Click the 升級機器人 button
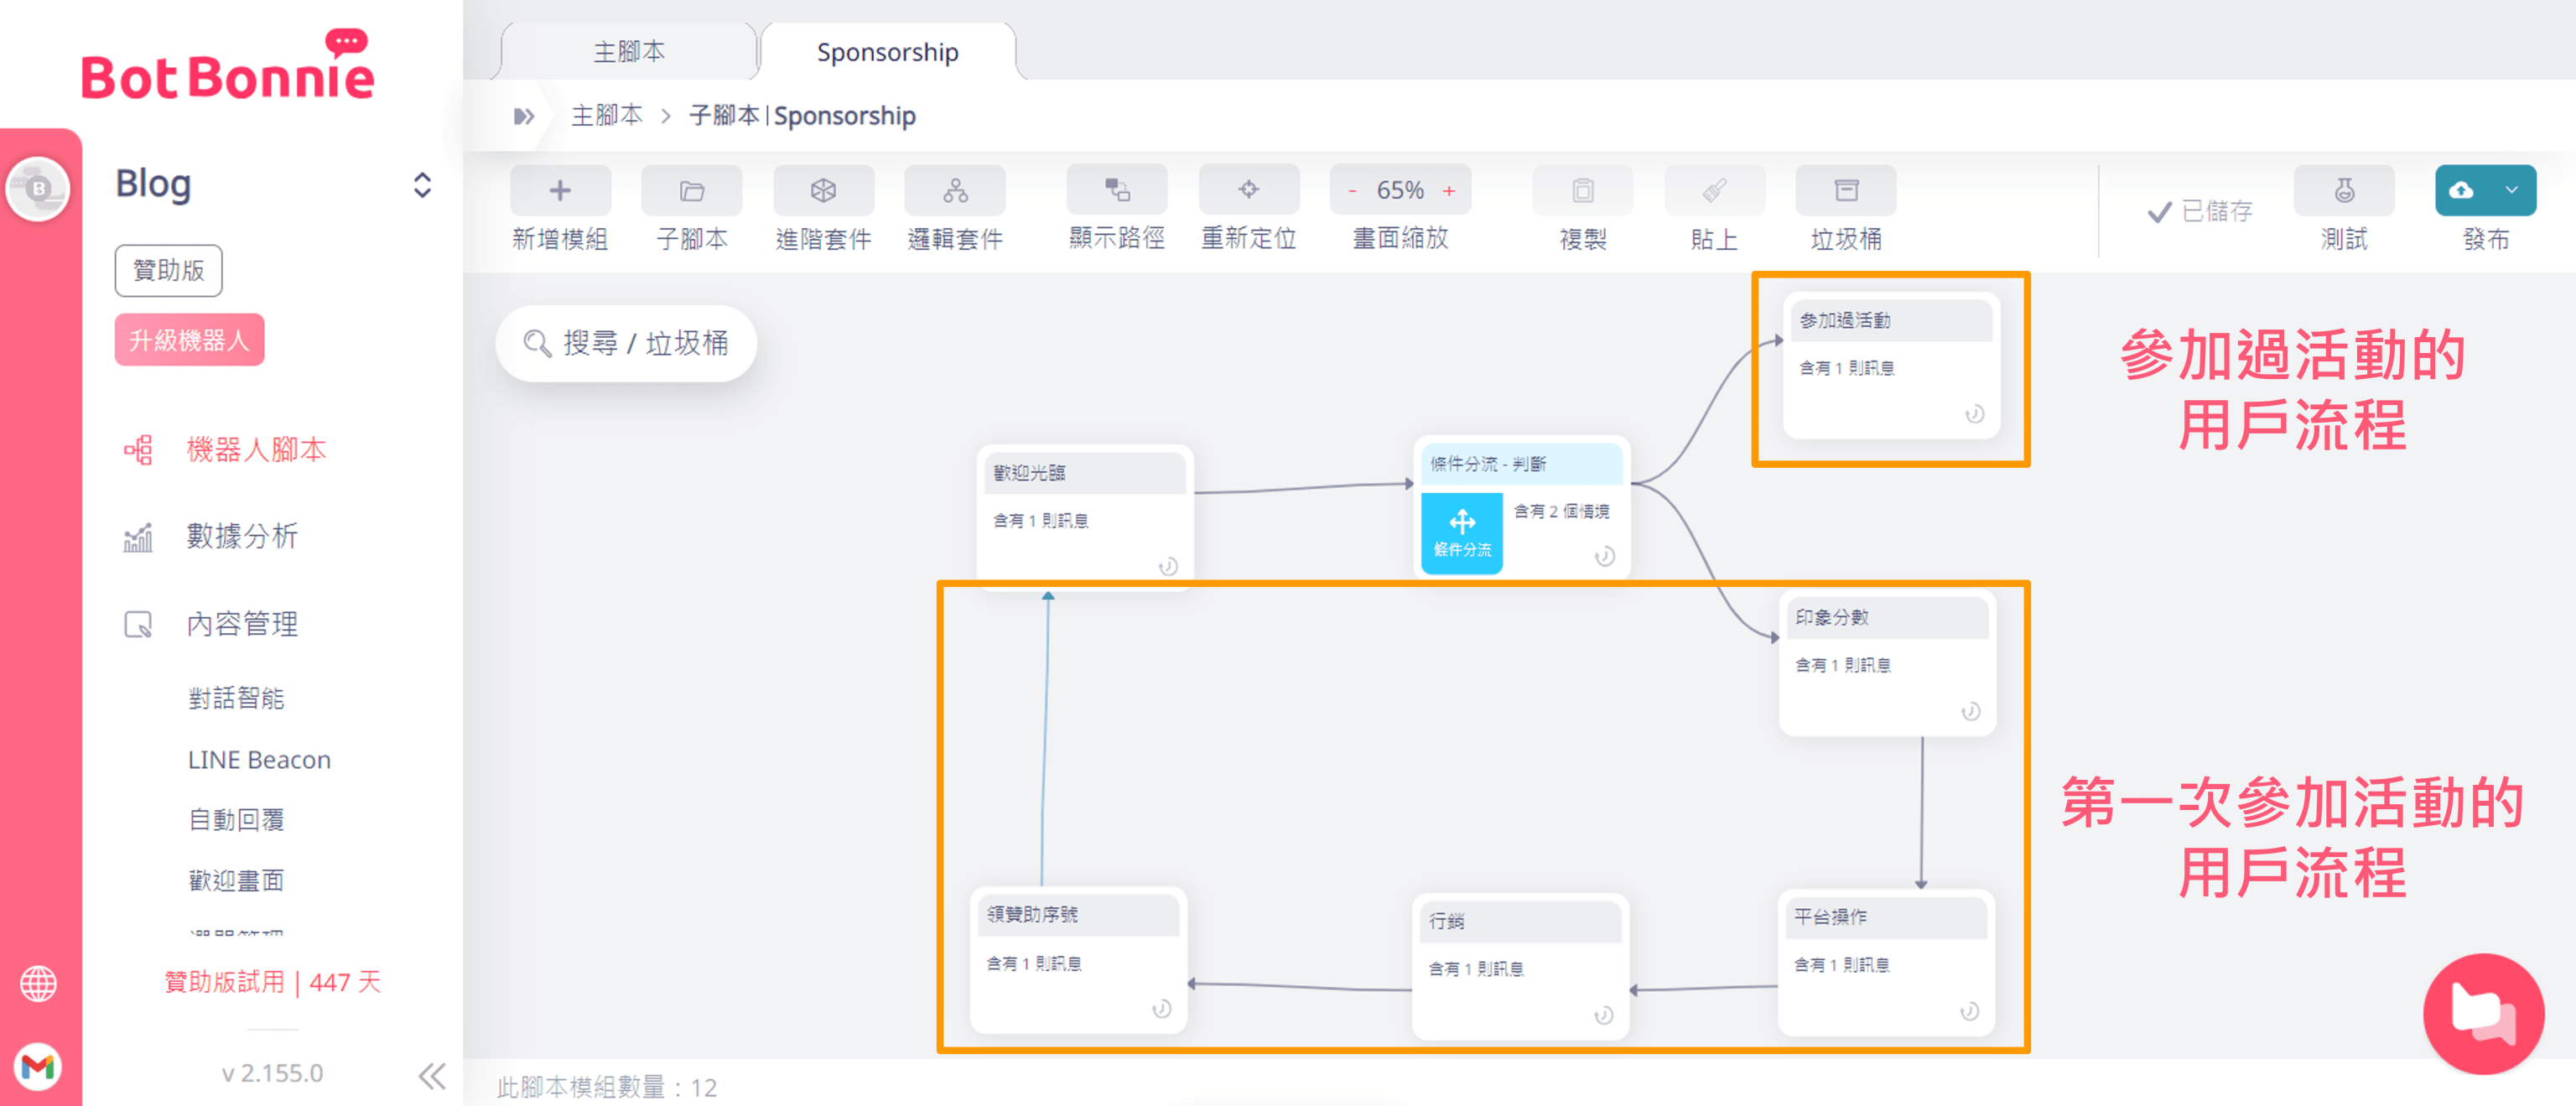Image resolution: width=2576 pixels, height=1106 pixels. (x=189, y=340)
